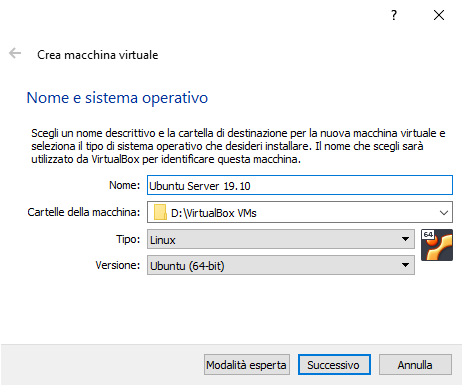
Task: Close the Crea macchina virtuale dialog
Action: pyautogui.click(x=439, y=15)
